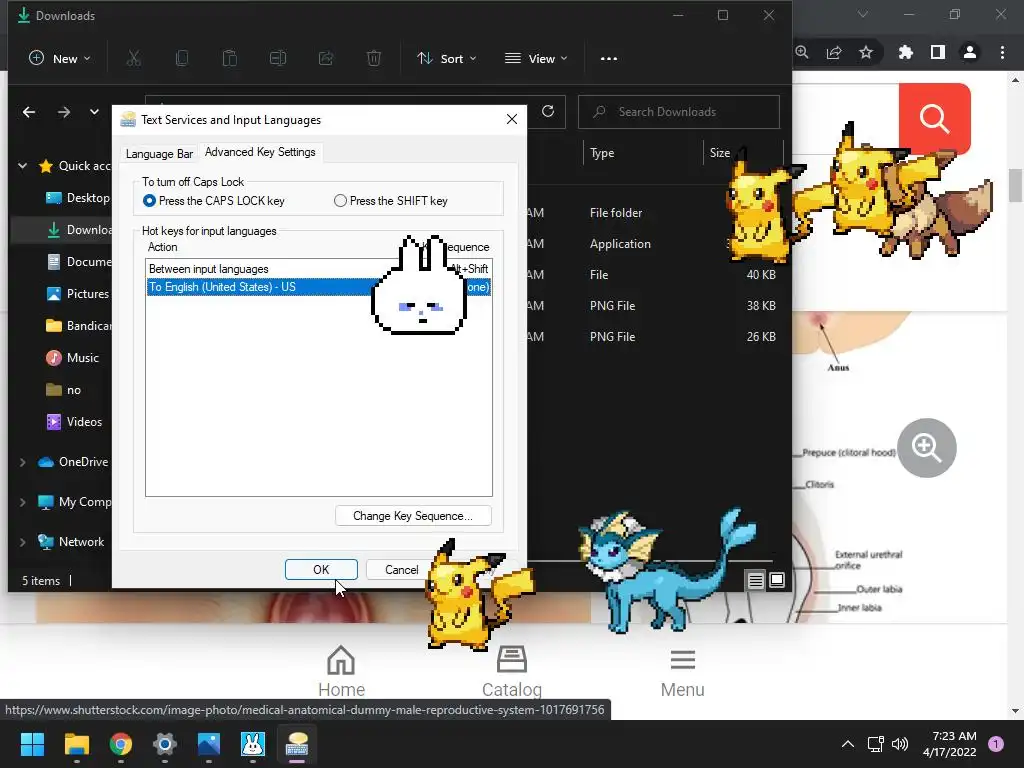Click Chrome's share page icon

(834, 52)
